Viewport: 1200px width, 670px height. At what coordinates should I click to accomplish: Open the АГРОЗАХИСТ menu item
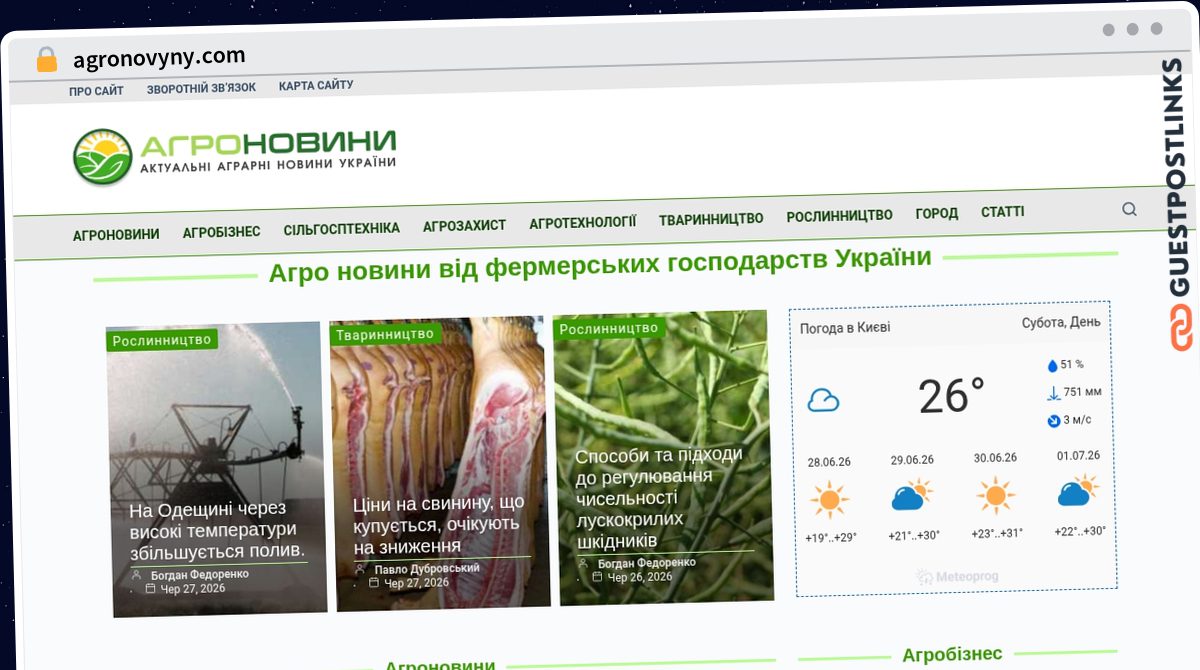coord(464,225)
